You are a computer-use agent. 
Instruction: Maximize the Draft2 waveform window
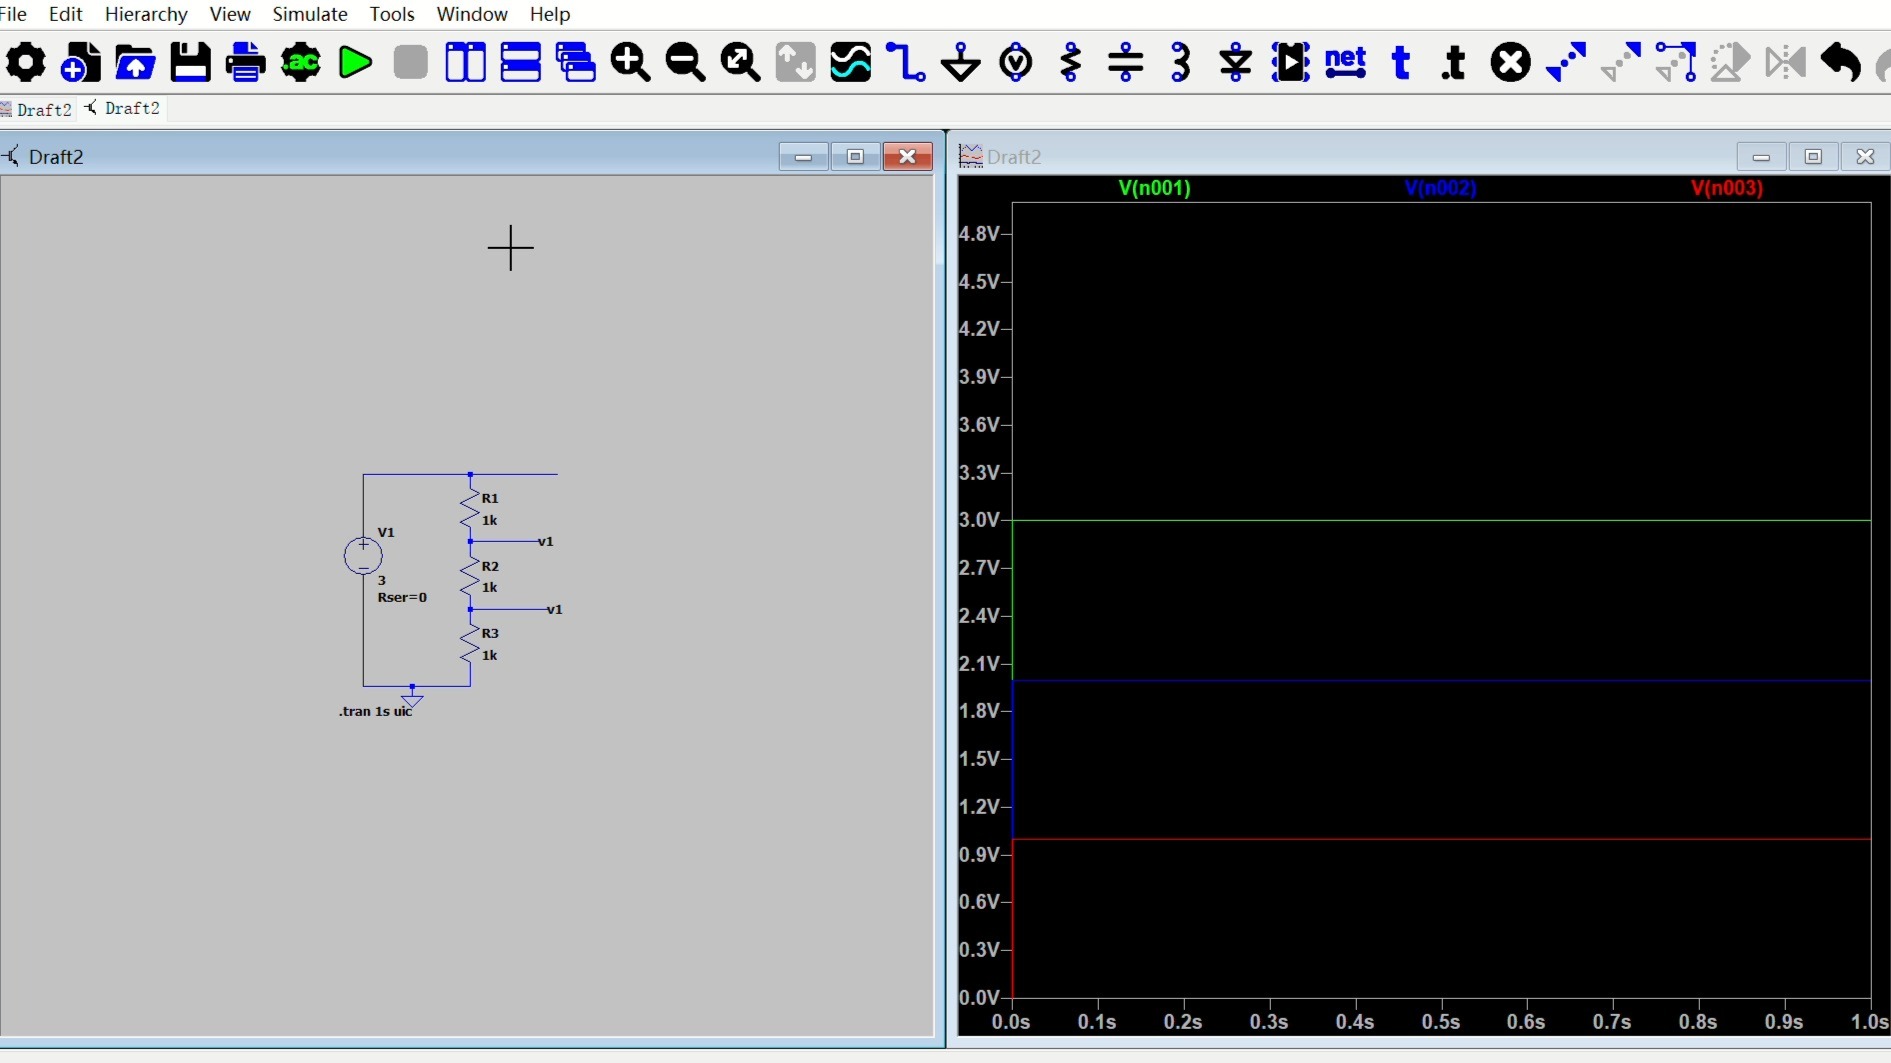1813,157
